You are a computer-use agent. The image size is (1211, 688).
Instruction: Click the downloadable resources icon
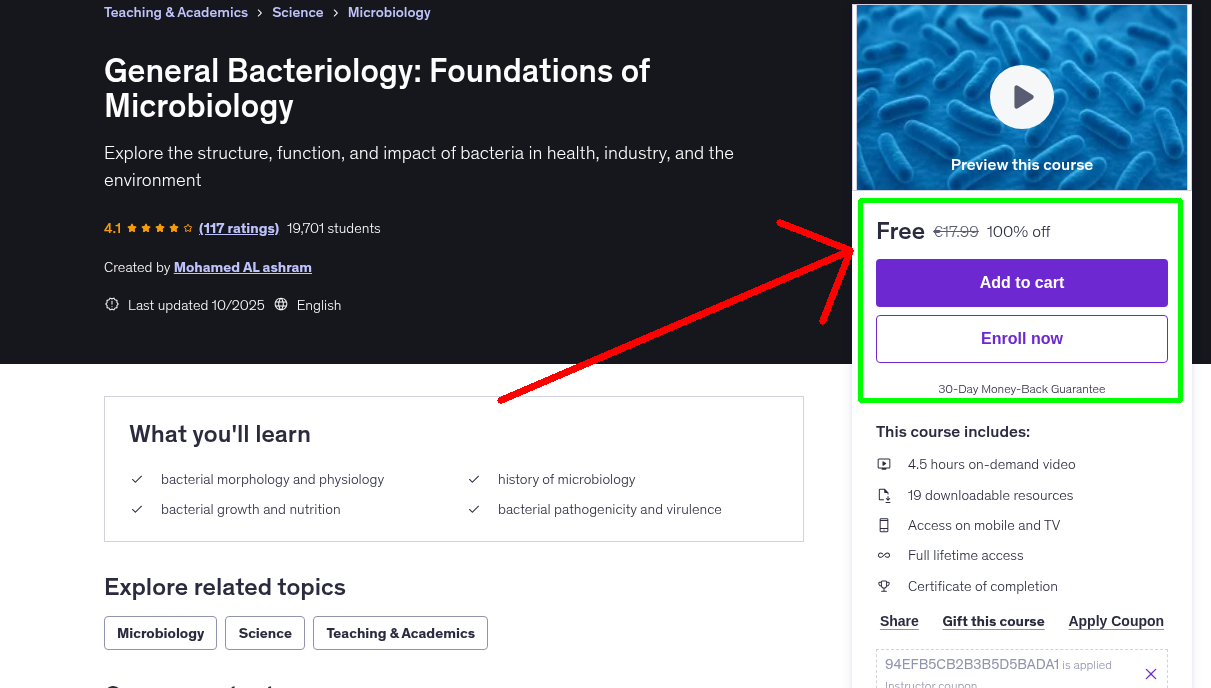click(884, 494)
